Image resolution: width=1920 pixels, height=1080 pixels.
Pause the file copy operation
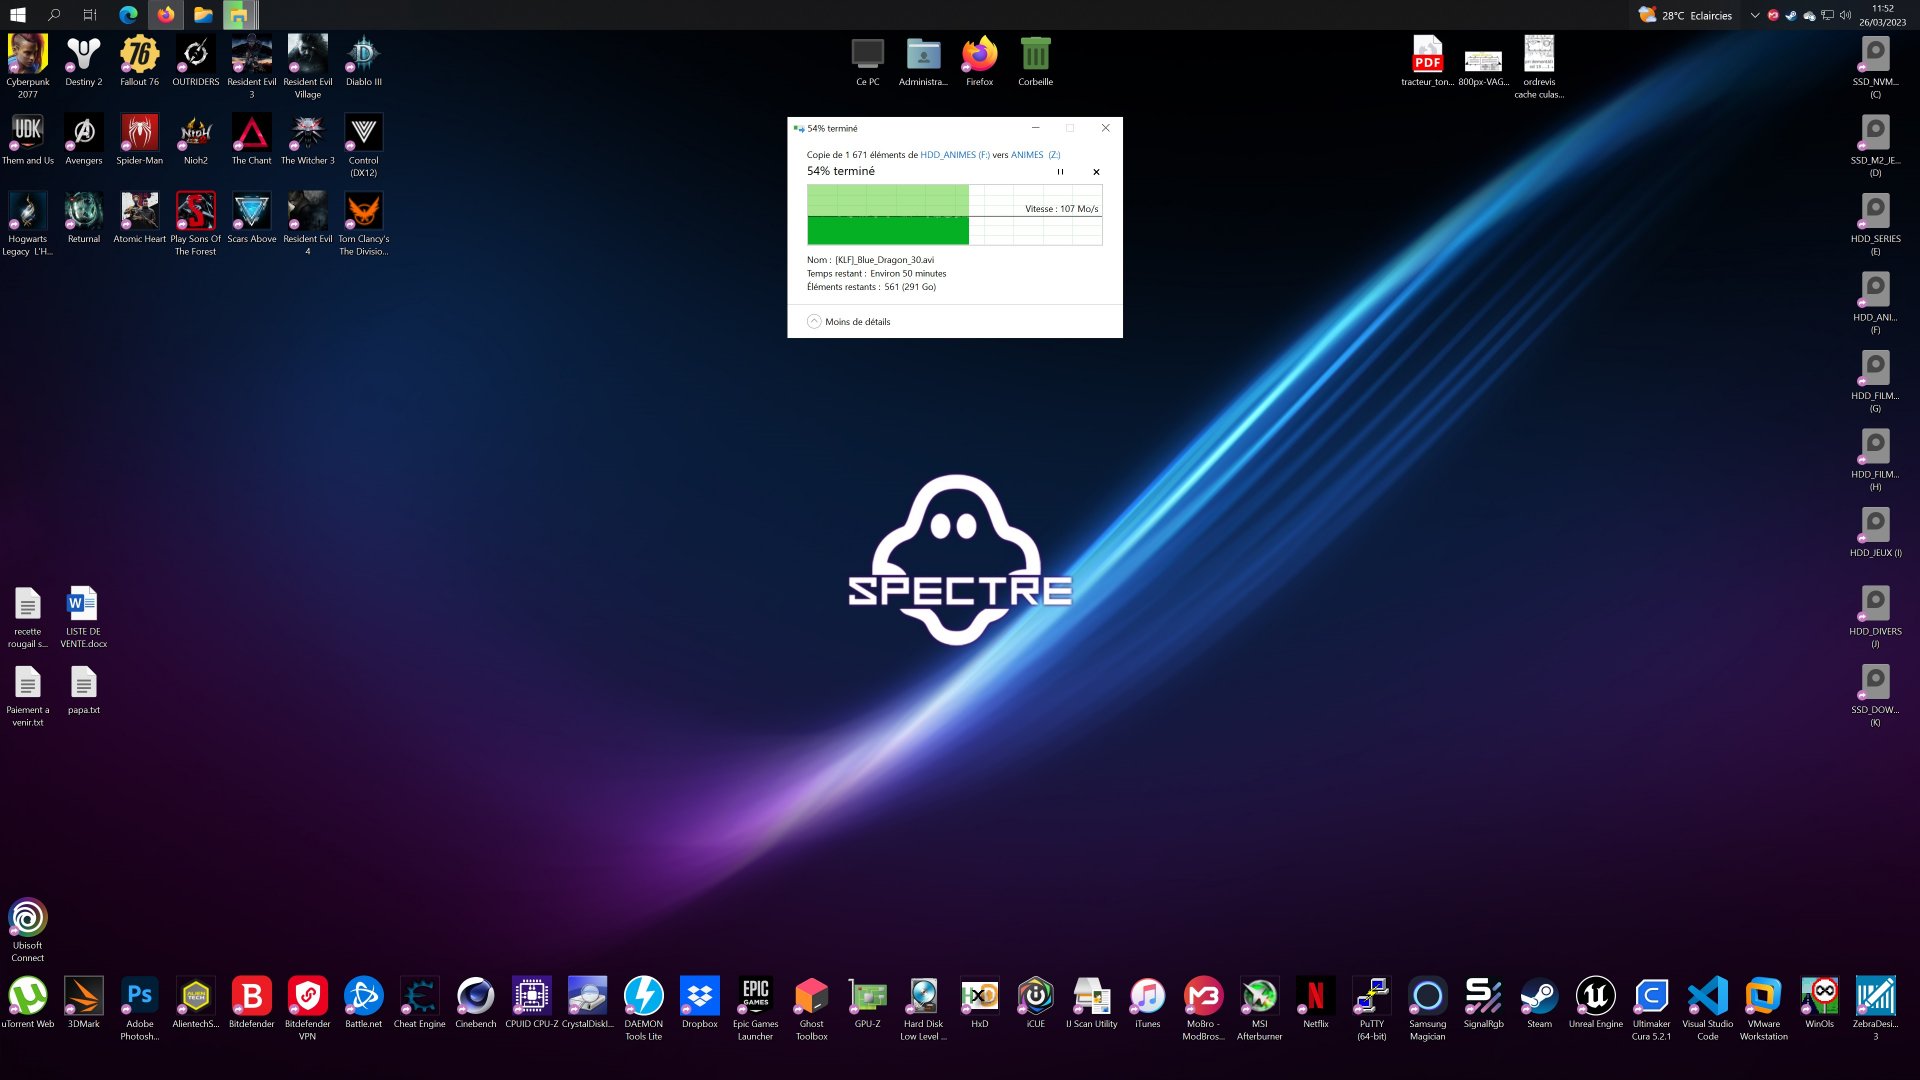click(1061, 172)
